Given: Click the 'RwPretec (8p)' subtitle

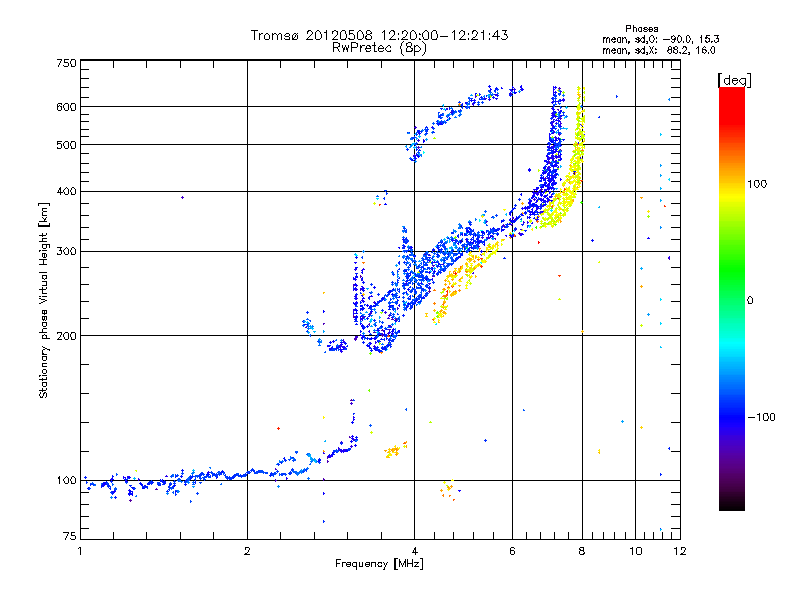Looking at the screenshot, I should pos(379,48).
